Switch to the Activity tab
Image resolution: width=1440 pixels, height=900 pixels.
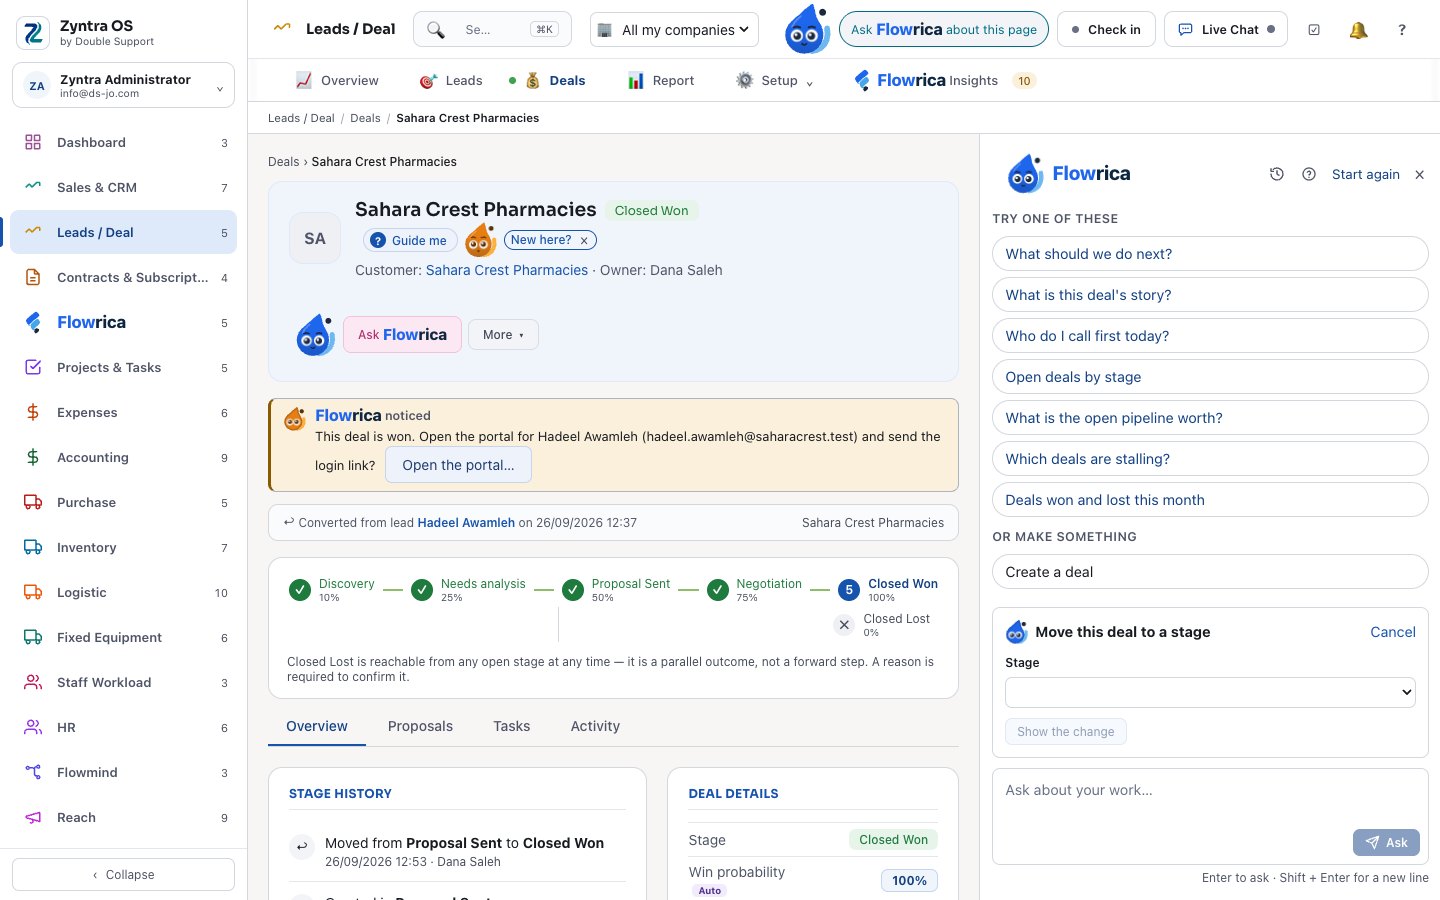[595, 727]
